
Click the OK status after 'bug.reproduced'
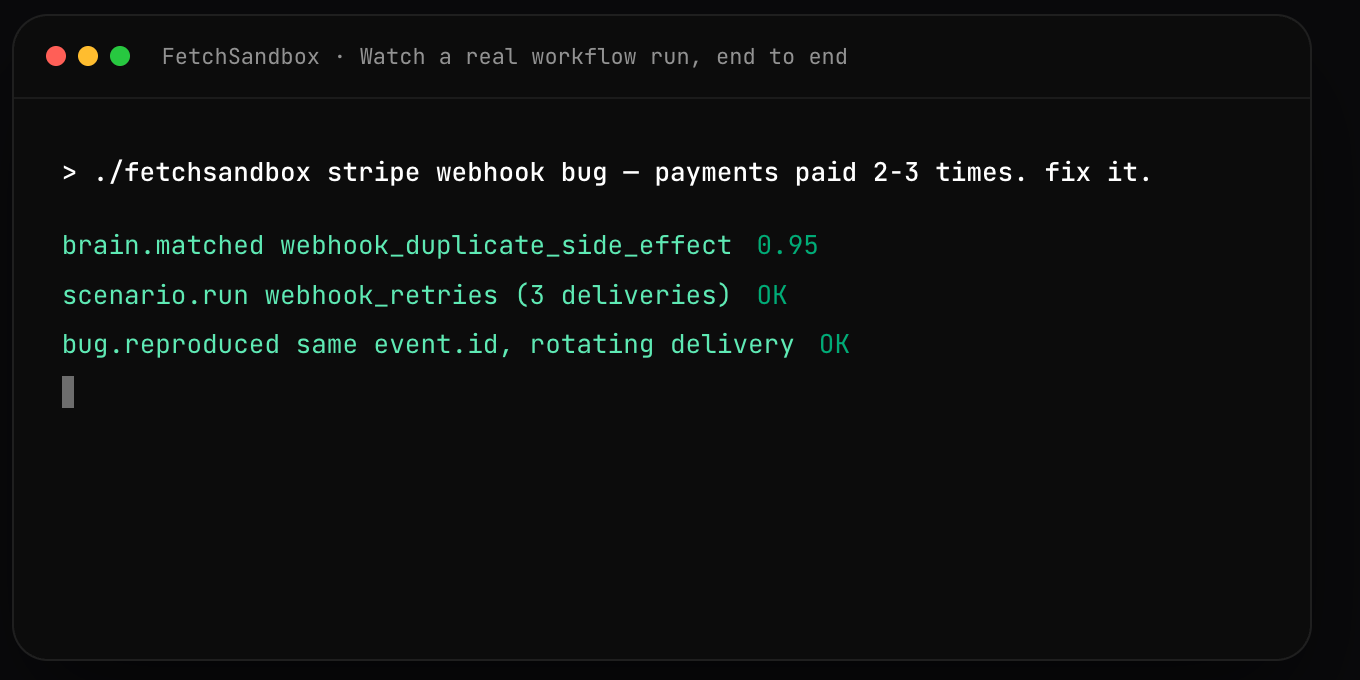(834, 345)
